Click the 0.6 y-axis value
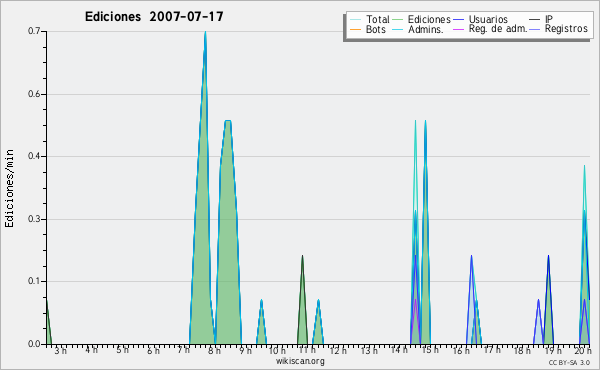 pyautogui.click(x=34, y=94)
